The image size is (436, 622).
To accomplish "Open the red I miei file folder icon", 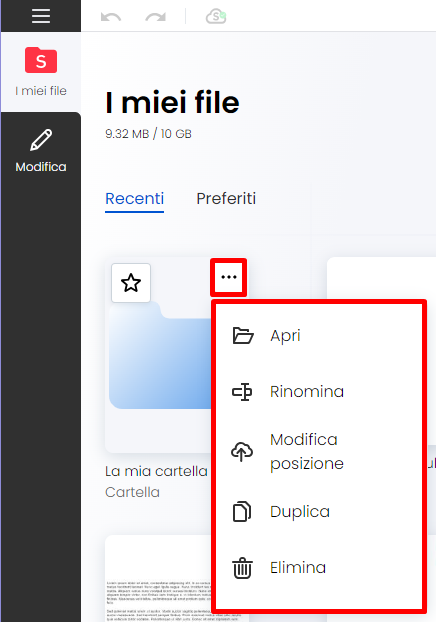I will point(41,60).
